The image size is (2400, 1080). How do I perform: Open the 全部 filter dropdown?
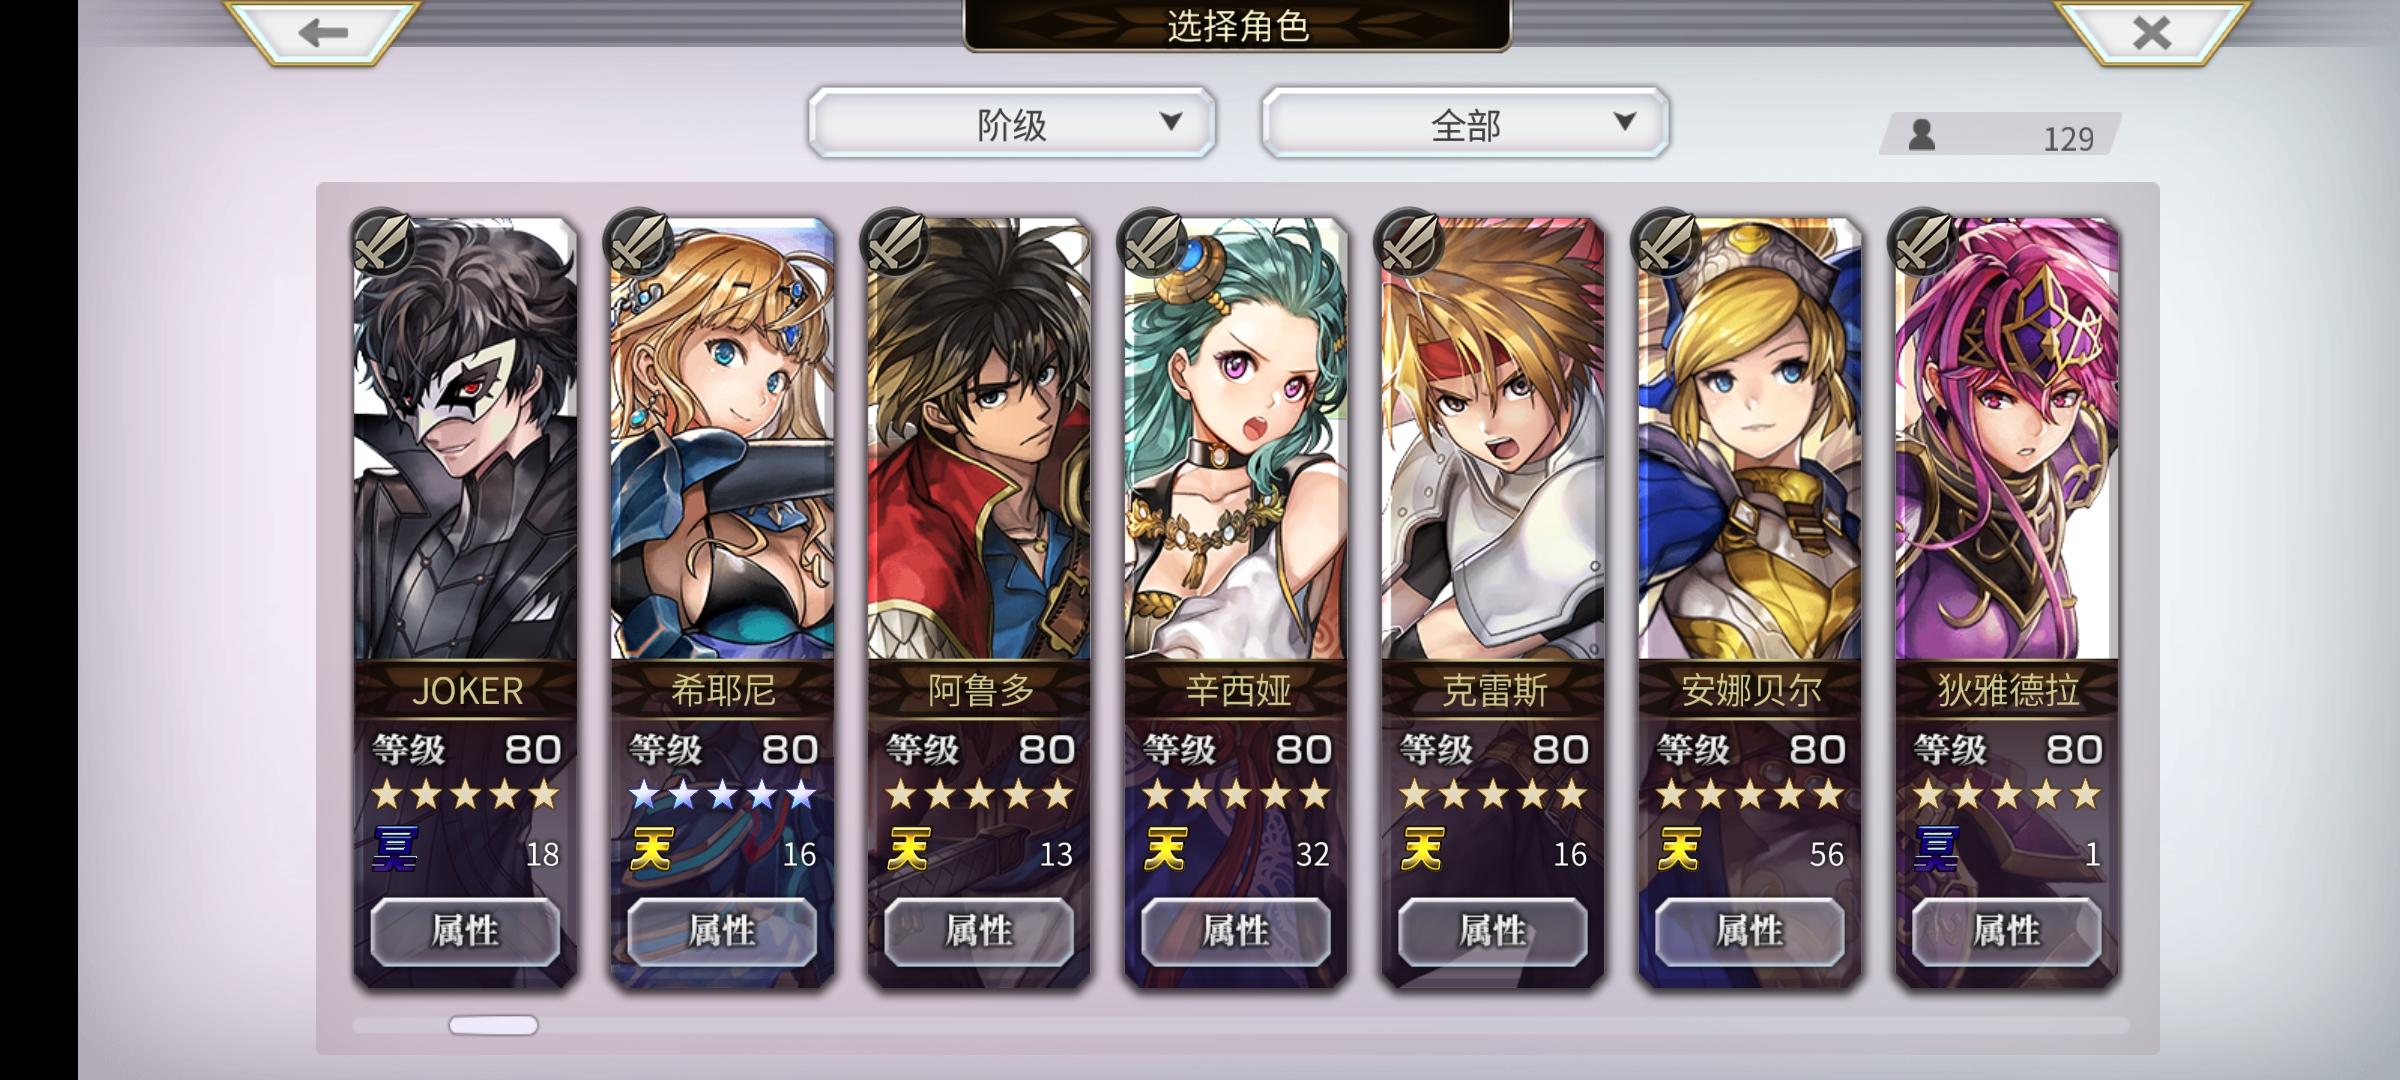click(x=1465, y=123)
